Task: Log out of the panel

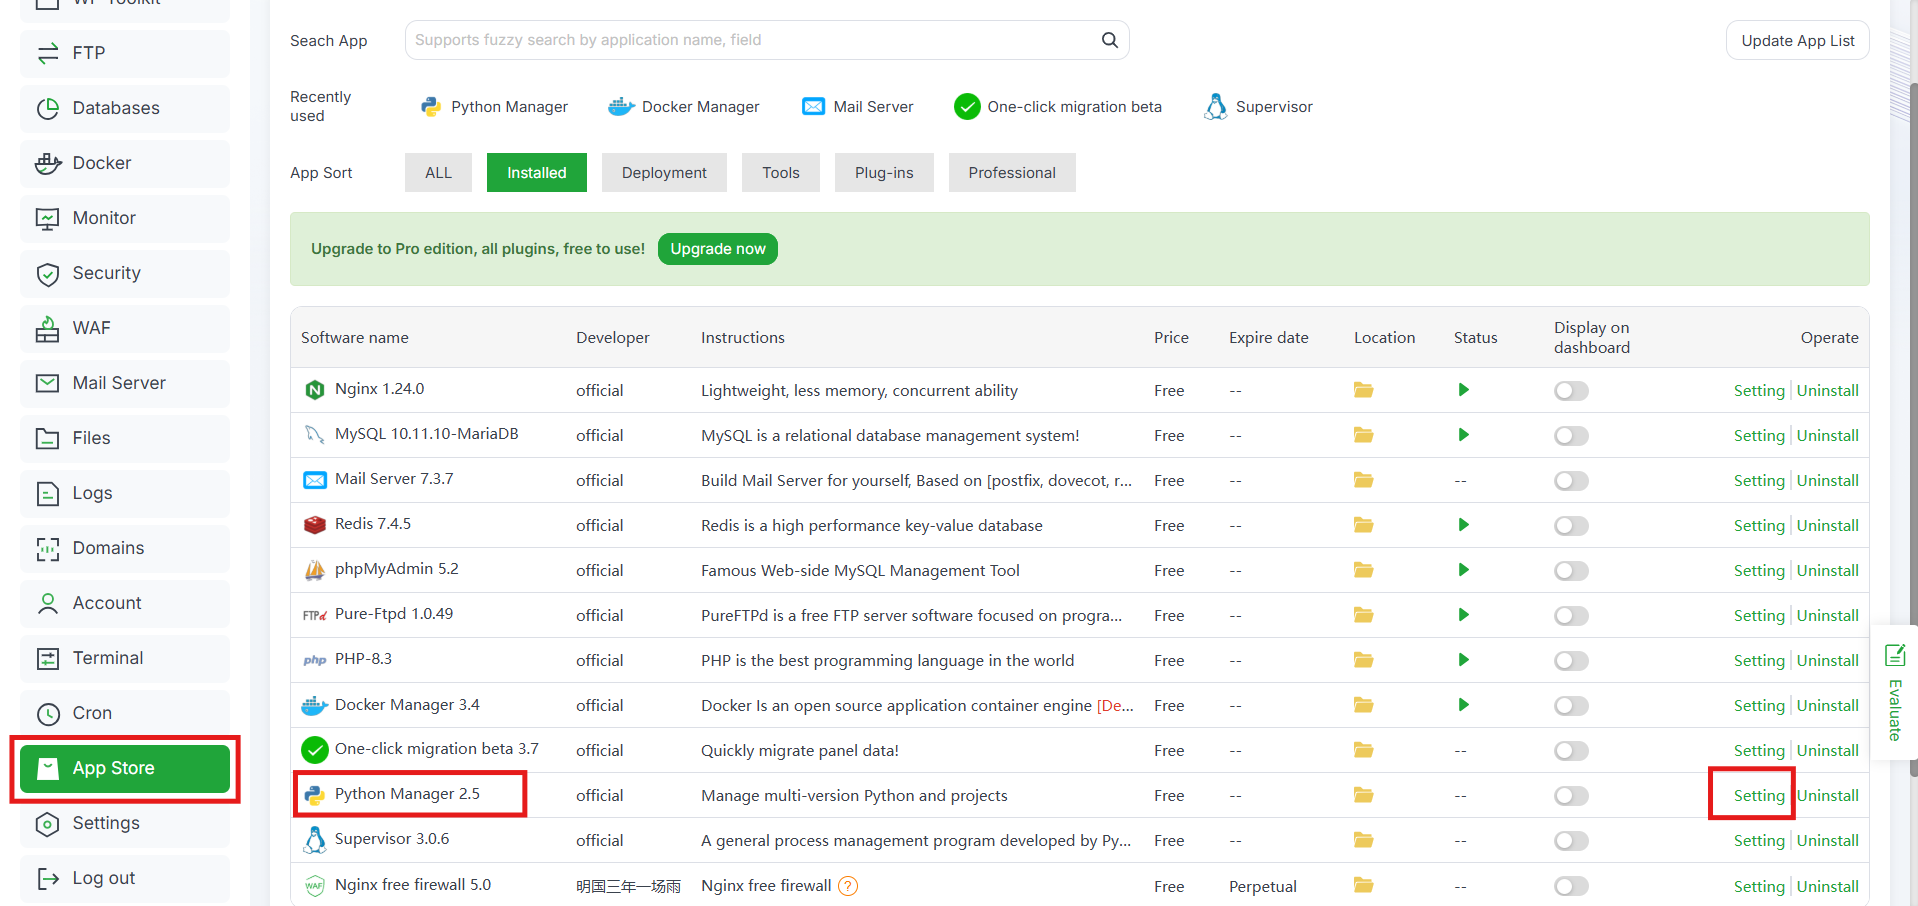Action: click(125, 878)
